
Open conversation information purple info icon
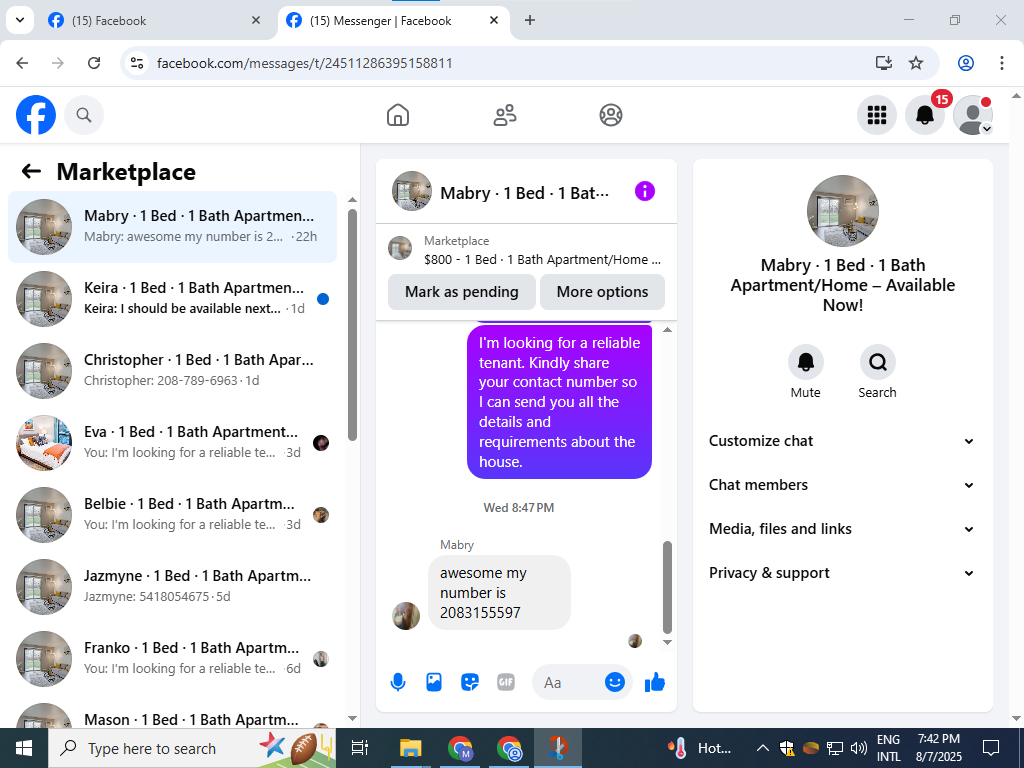point(645,191)
